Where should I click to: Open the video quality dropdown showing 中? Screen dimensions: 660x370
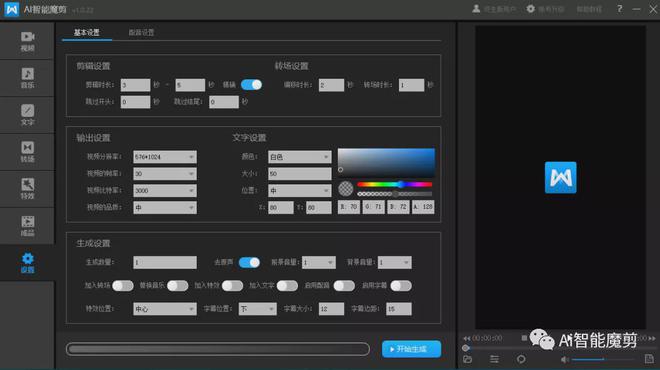coord(165,207)
